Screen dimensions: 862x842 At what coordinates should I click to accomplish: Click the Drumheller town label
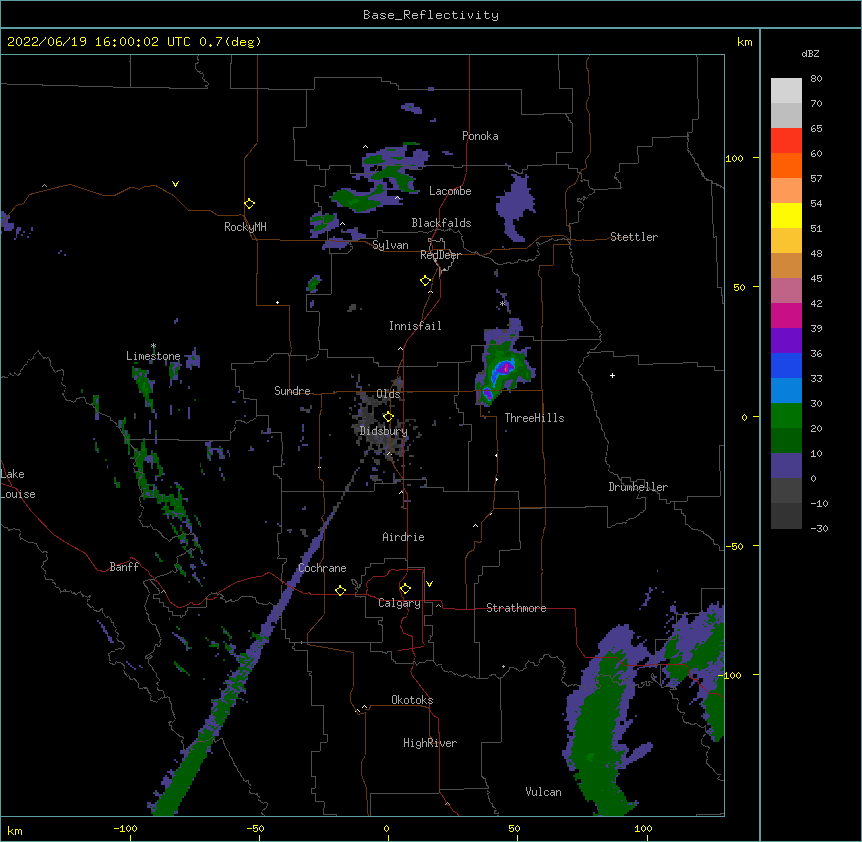[638, 487]
